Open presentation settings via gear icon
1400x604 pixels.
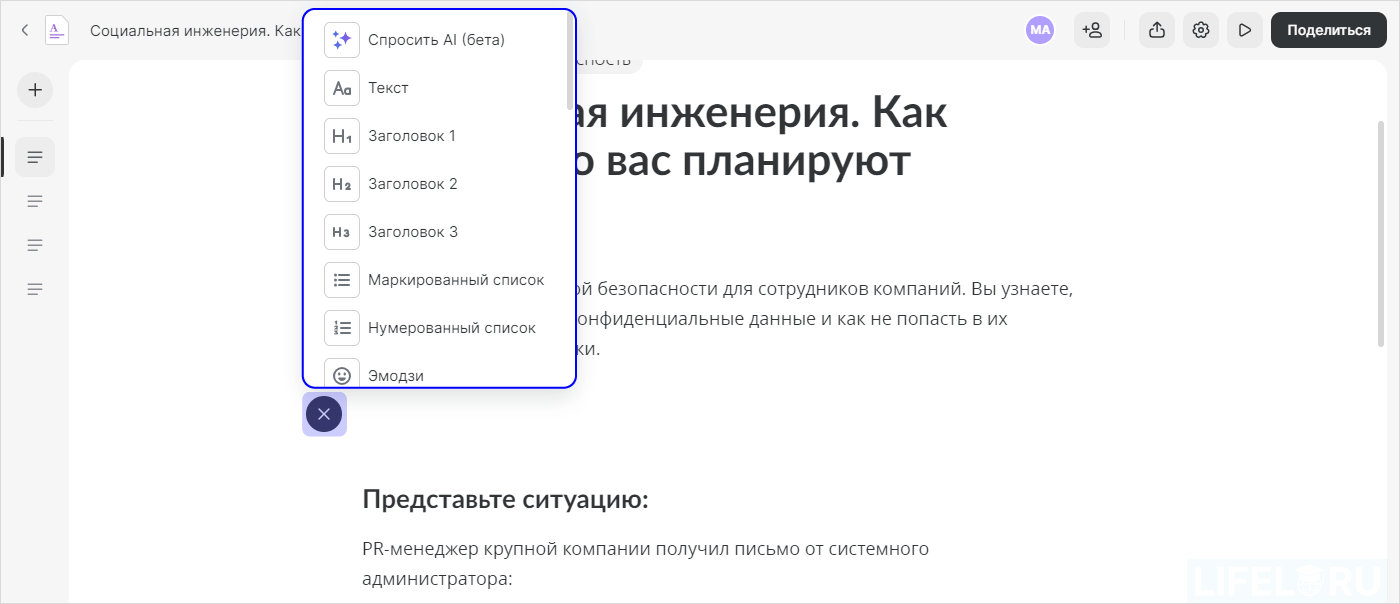click(1200, 30)
